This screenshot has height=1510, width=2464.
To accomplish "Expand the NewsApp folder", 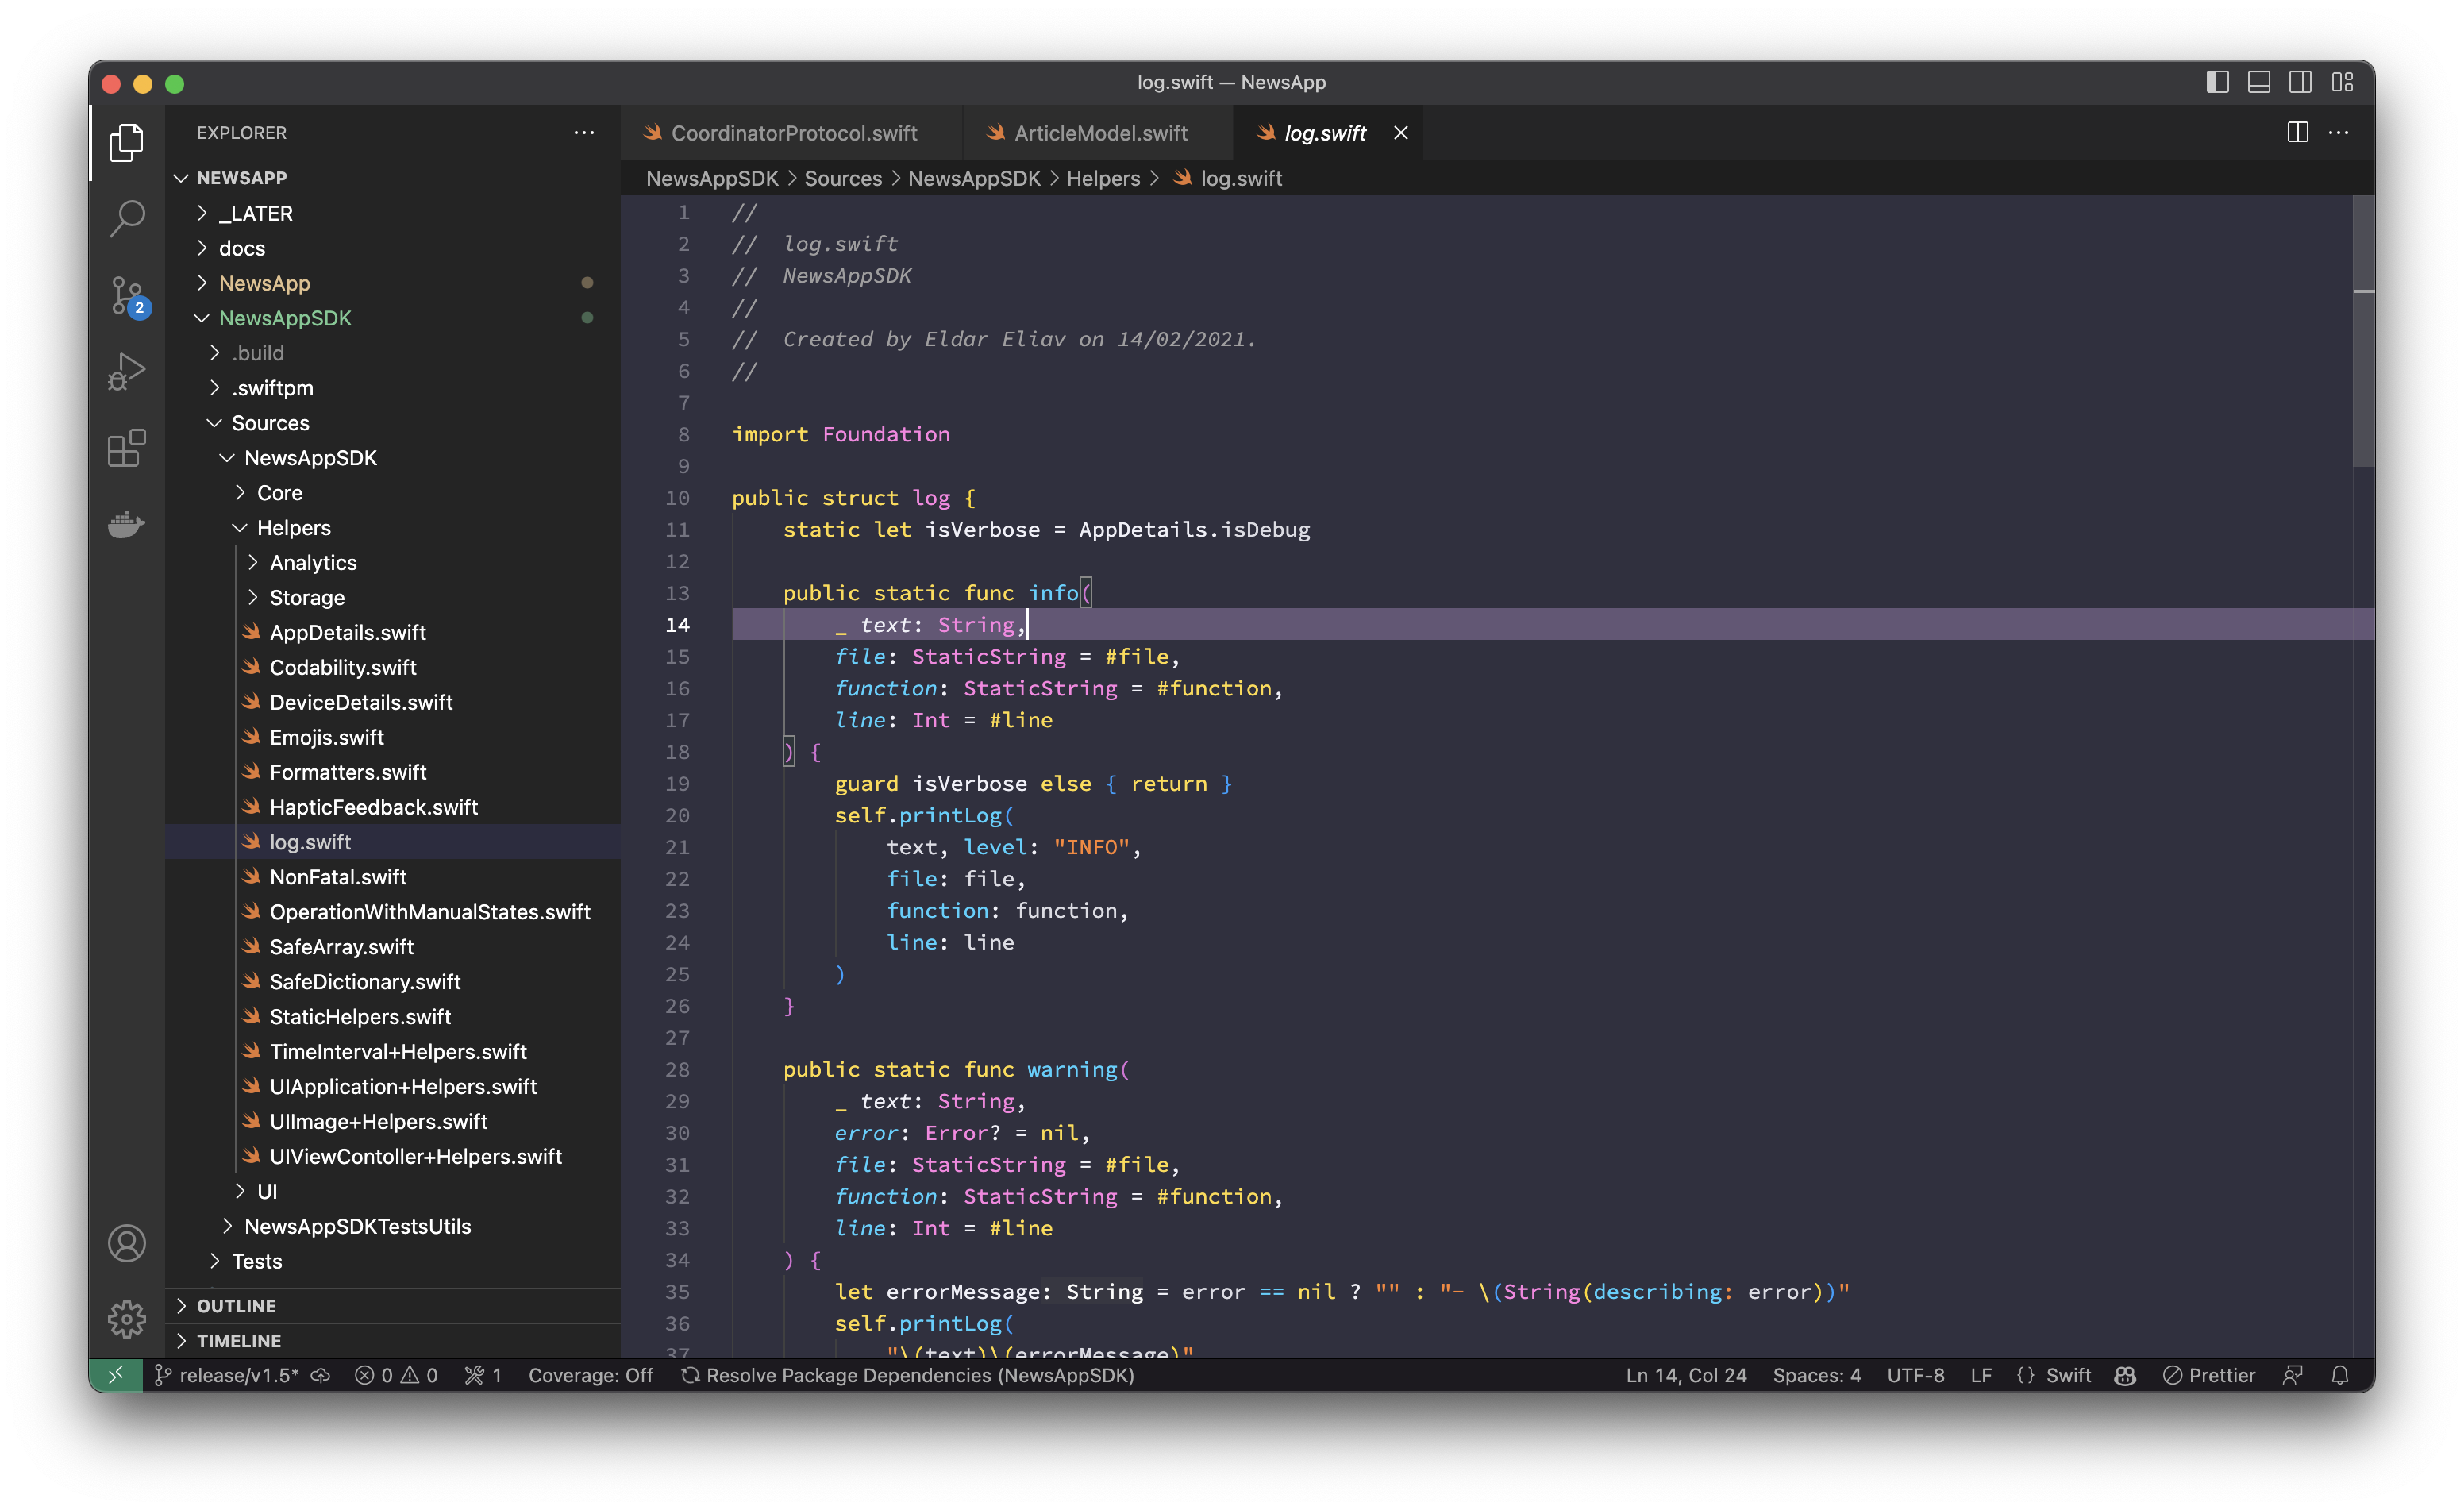I will 393,283.
